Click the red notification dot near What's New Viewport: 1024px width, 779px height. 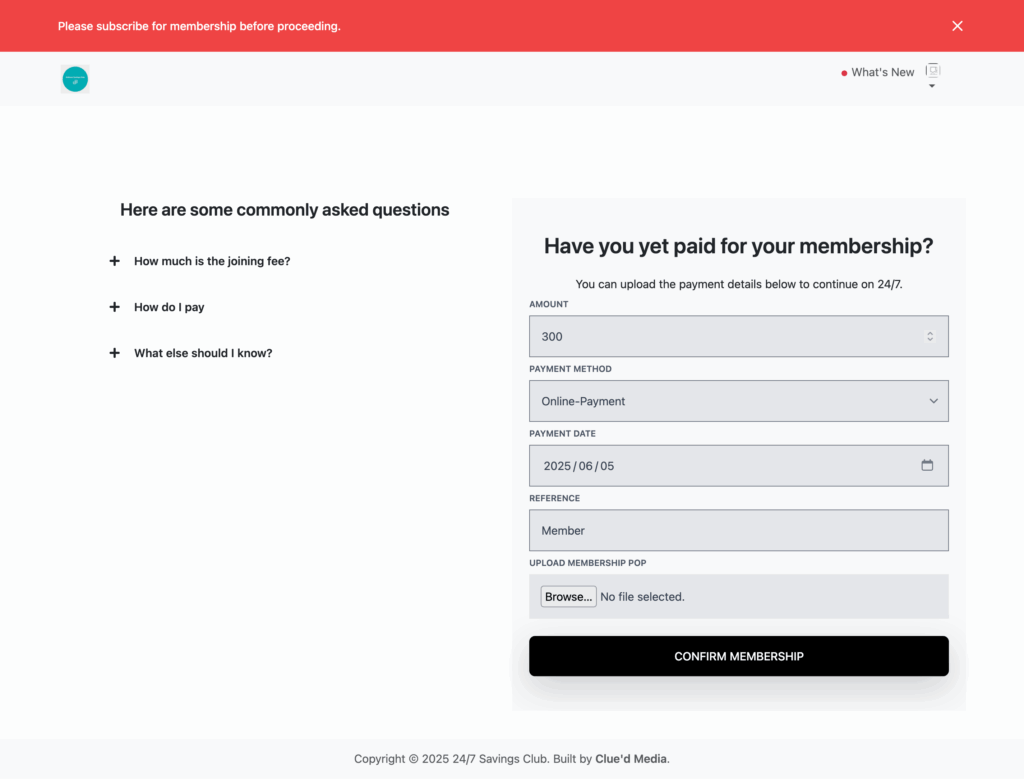[843, 72]
